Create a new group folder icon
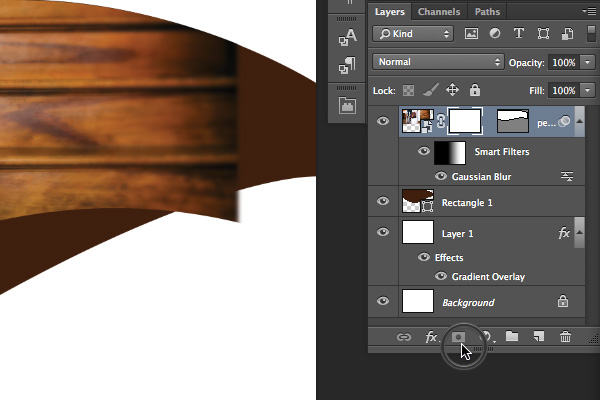This screenshot has height=400, width=600. (512, 336)
